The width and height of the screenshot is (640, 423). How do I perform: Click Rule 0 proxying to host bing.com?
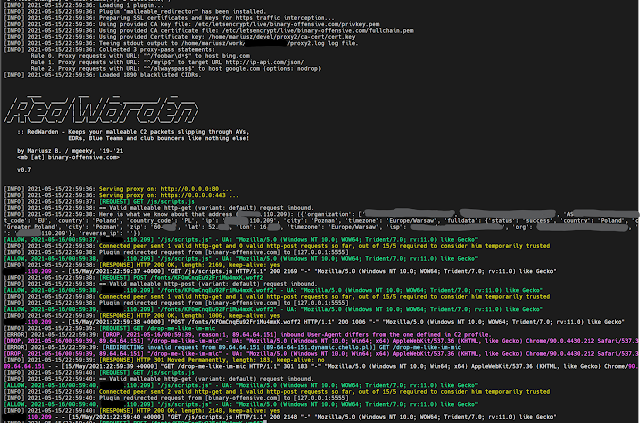point(140,56)
